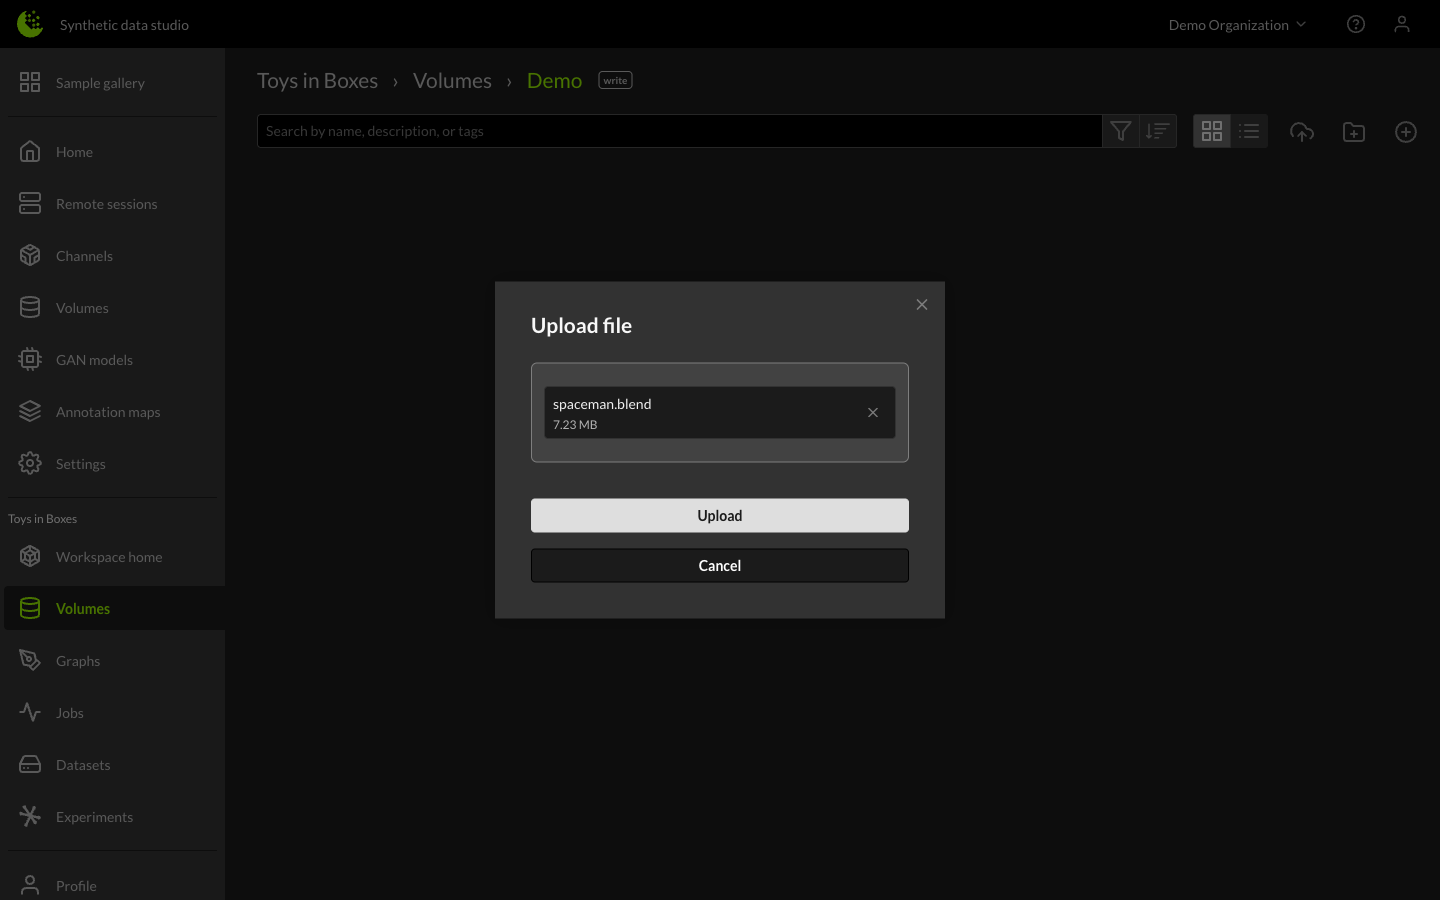
Task: Switch to list view
Action: [x=1249, y=130]
